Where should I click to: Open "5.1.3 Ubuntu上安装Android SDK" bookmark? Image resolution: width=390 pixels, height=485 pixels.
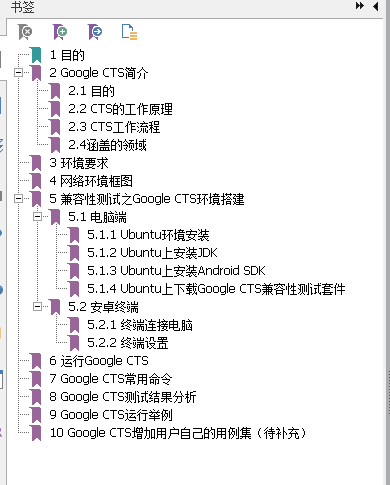click(x=176, y=271)
